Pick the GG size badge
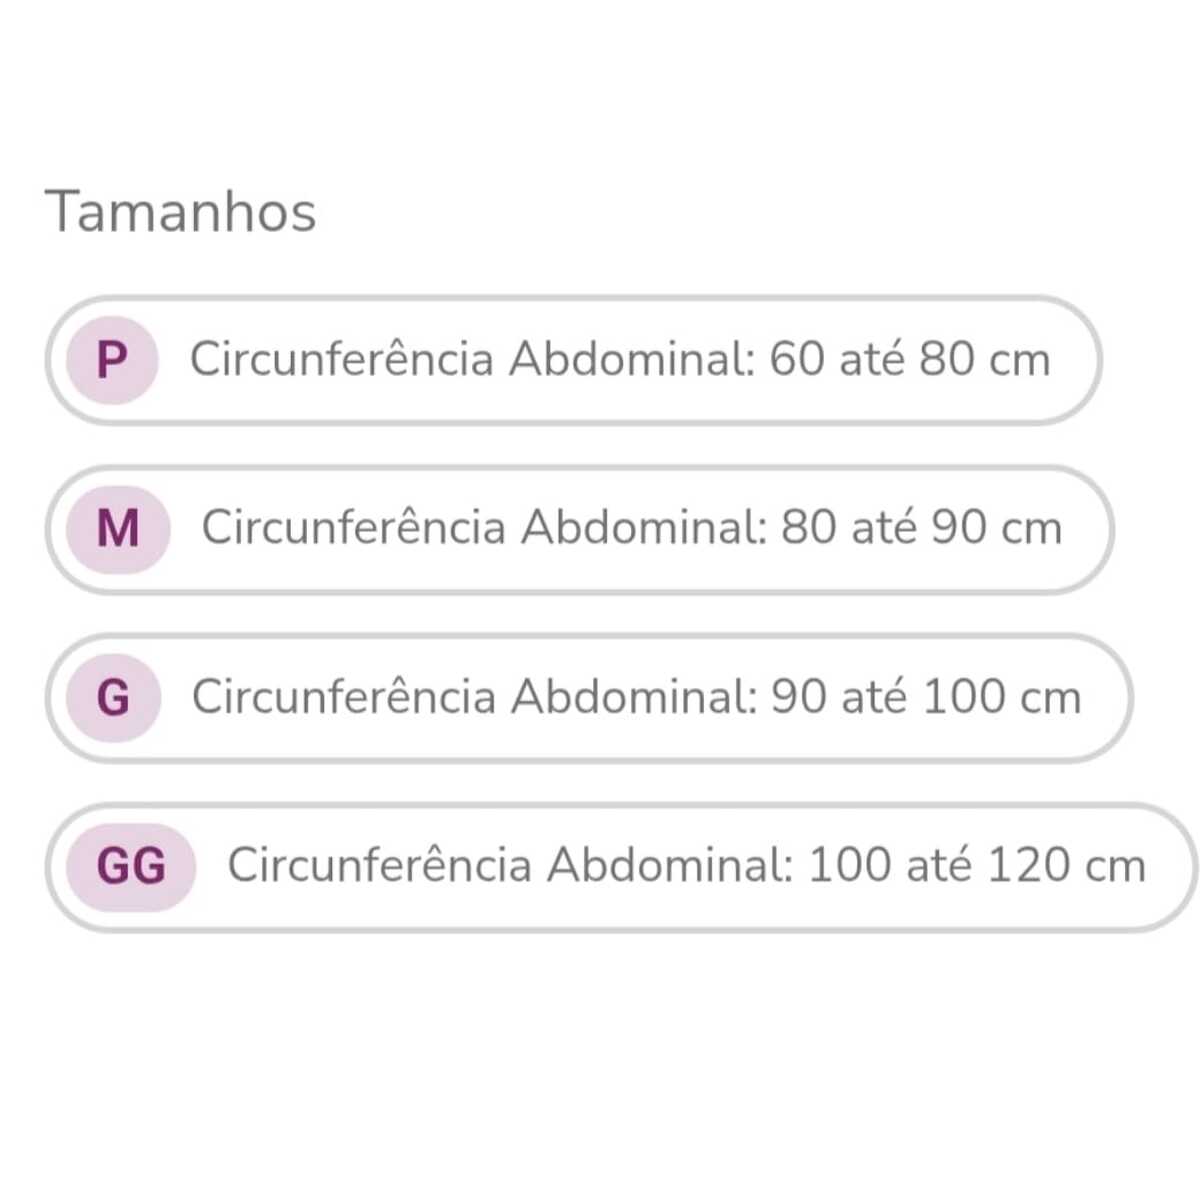Screen dimensions: 1200x1200 pyautogui.click(x=131, y=866)
